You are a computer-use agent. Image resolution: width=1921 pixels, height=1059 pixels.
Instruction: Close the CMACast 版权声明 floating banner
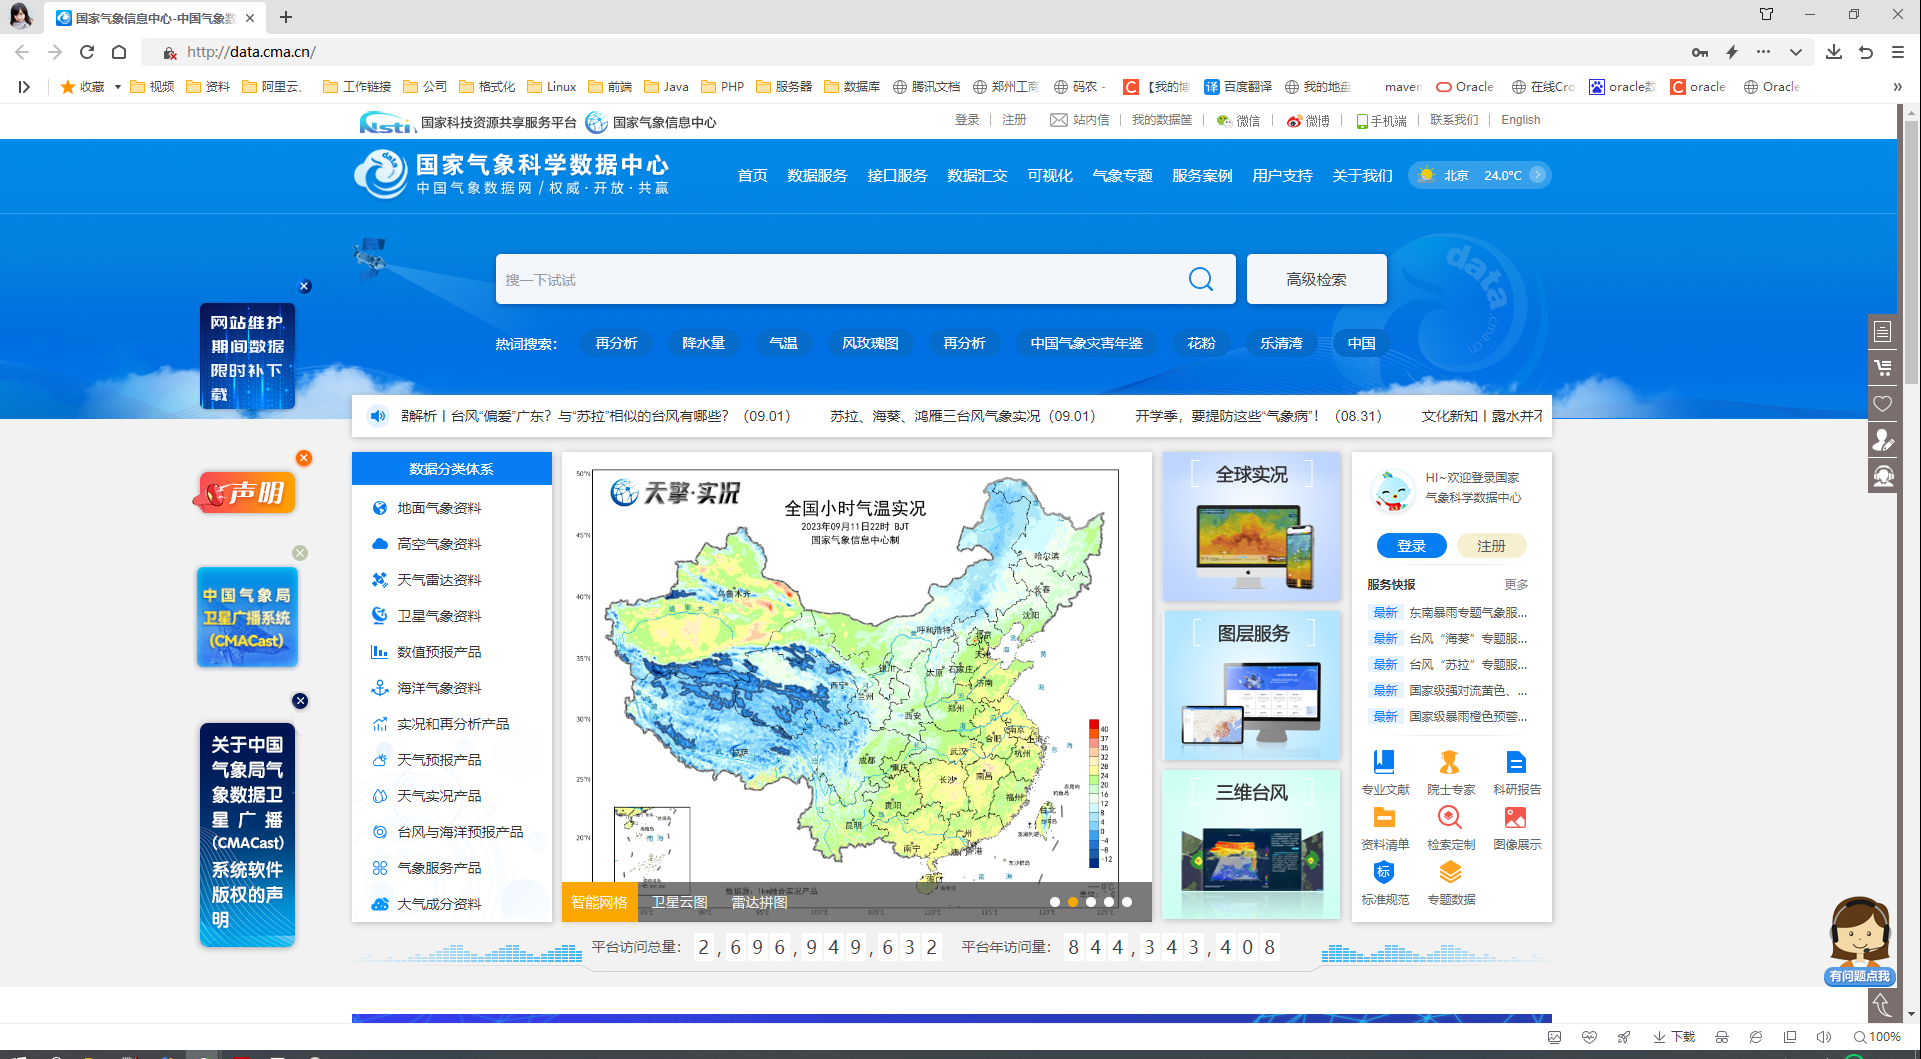[x=300, y=701]
